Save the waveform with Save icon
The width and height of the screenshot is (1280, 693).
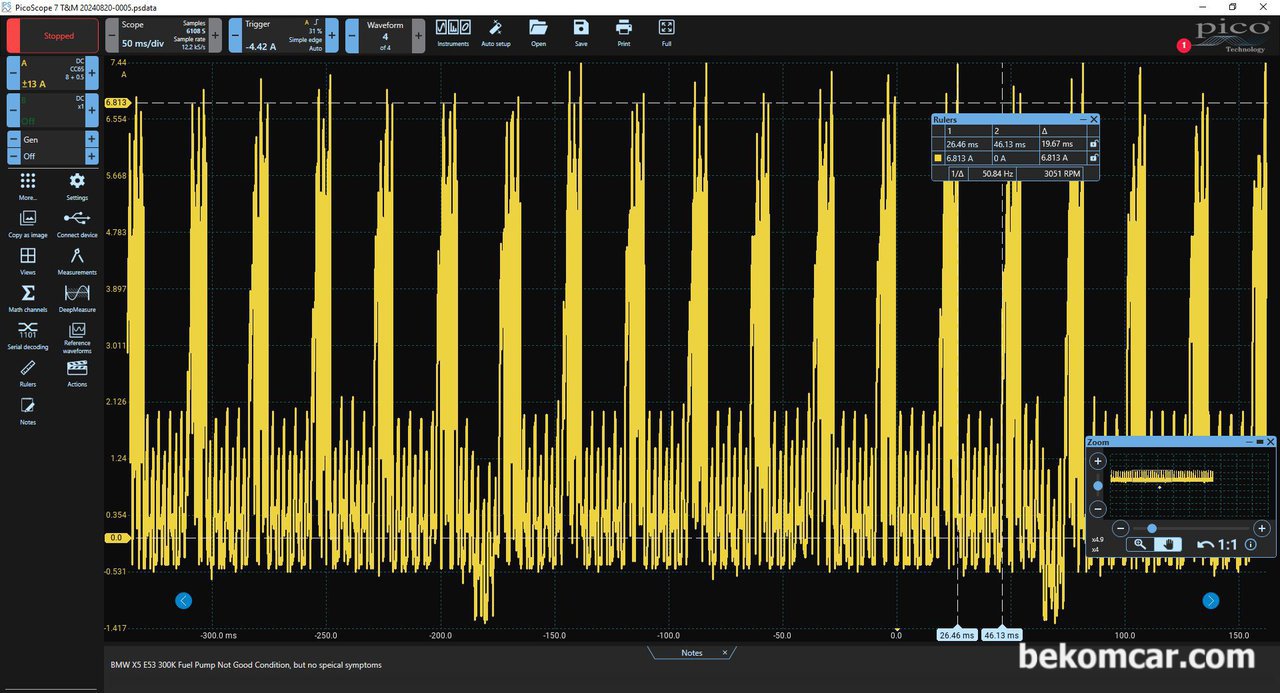click(x=581, y=33)
